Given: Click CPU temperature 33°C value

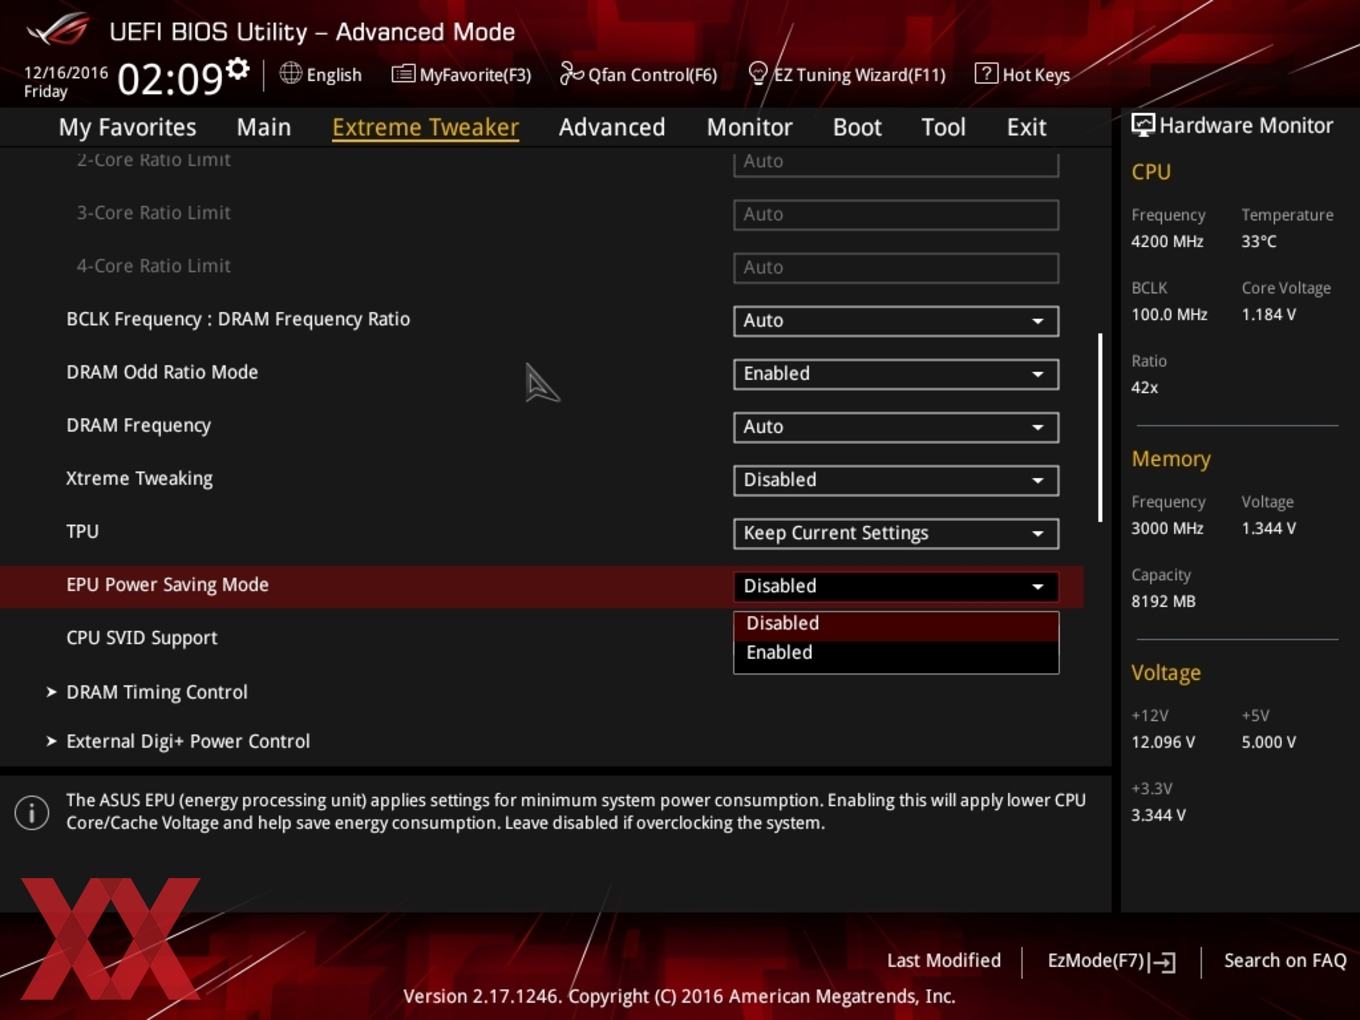Looking at the screenshot, I should point(1259,241).
